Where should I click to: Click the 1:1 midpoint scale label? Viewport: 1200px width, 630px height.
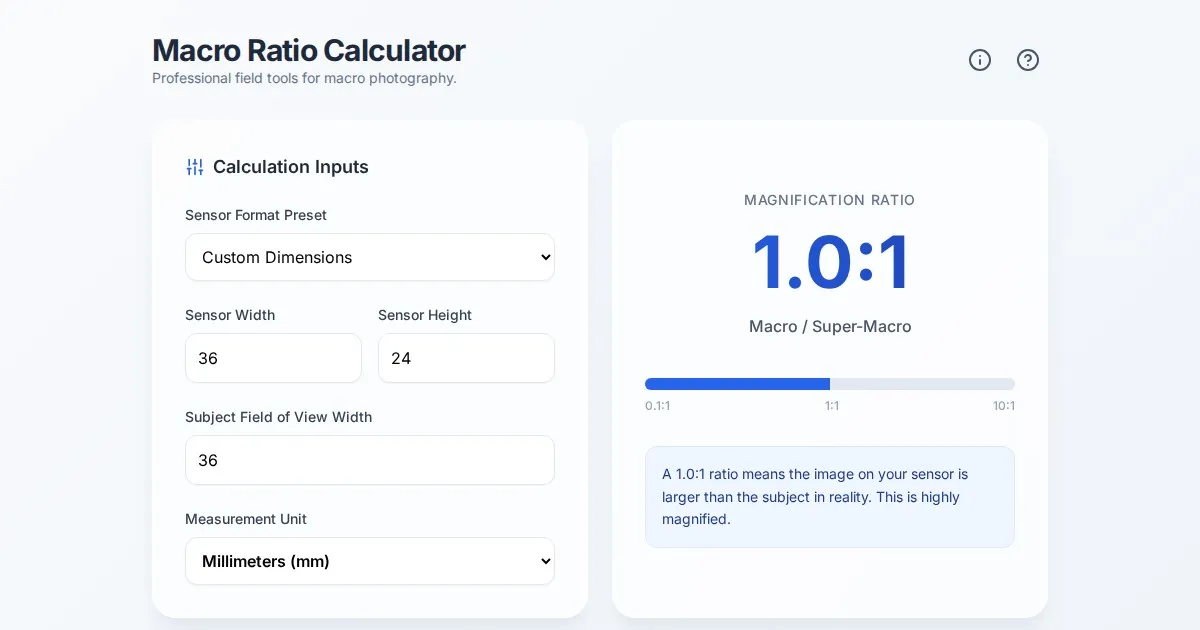(831, 406)
